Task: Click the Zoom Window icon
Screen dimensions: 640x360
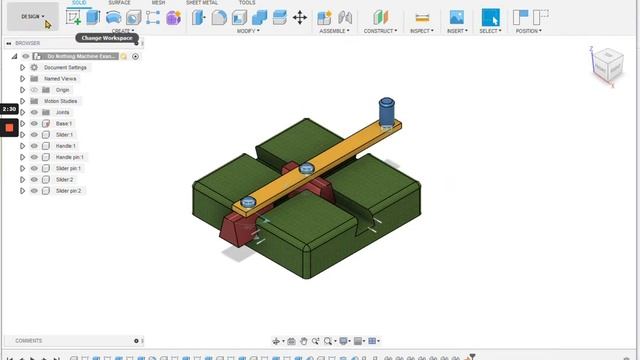Action: click(x=316, y=341)
